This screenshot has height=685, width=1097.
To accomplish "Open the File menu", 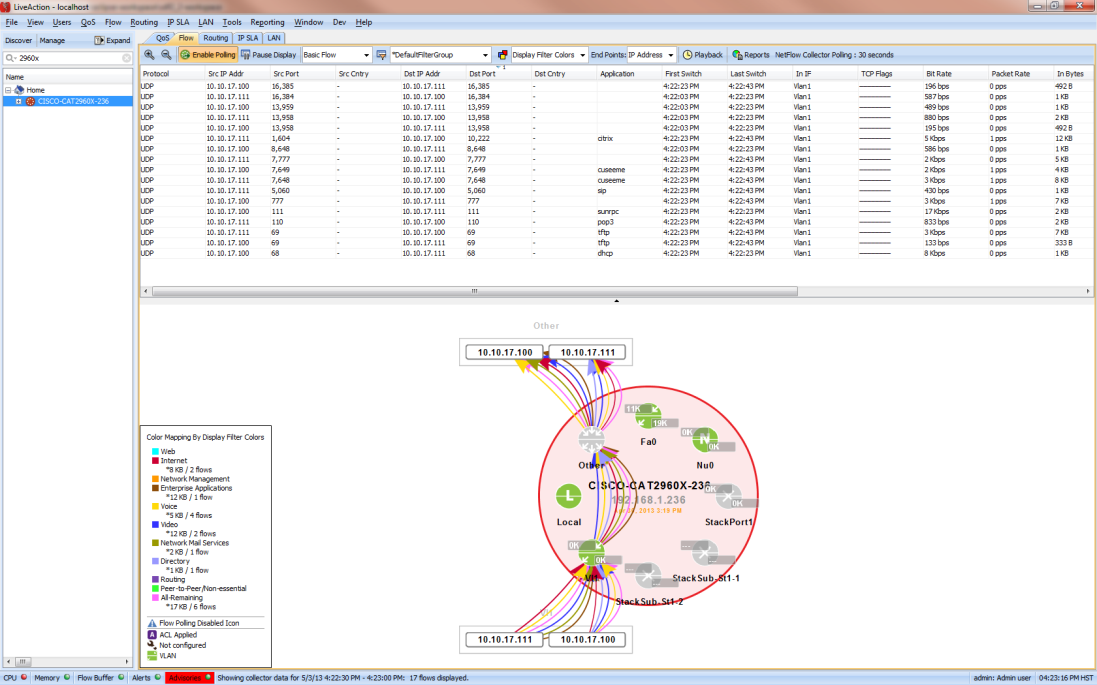I will [12, 22].
